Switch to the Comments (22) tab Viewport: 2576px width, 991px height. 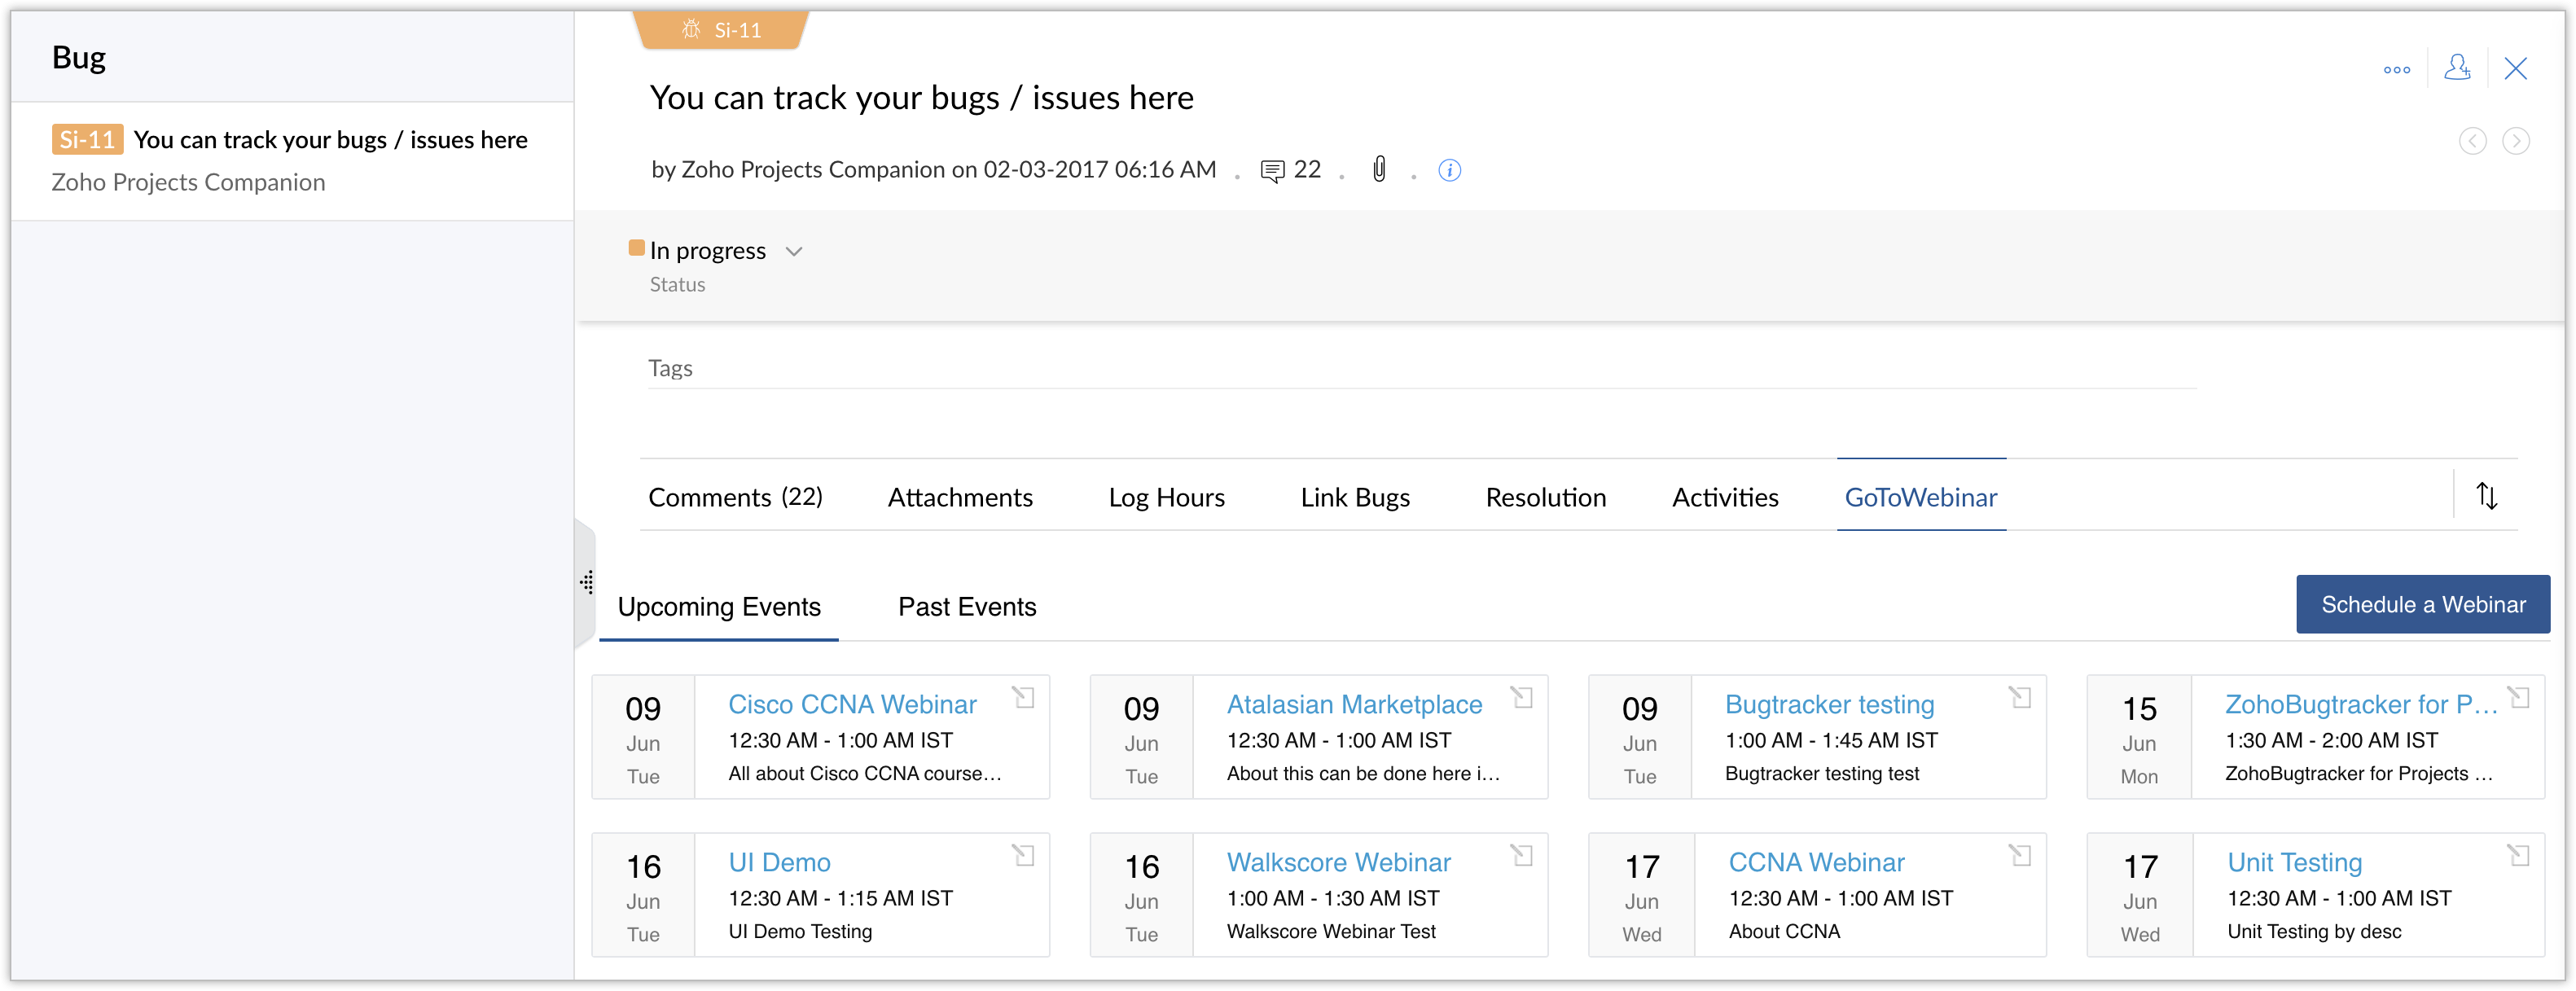[x=735, y=497]
